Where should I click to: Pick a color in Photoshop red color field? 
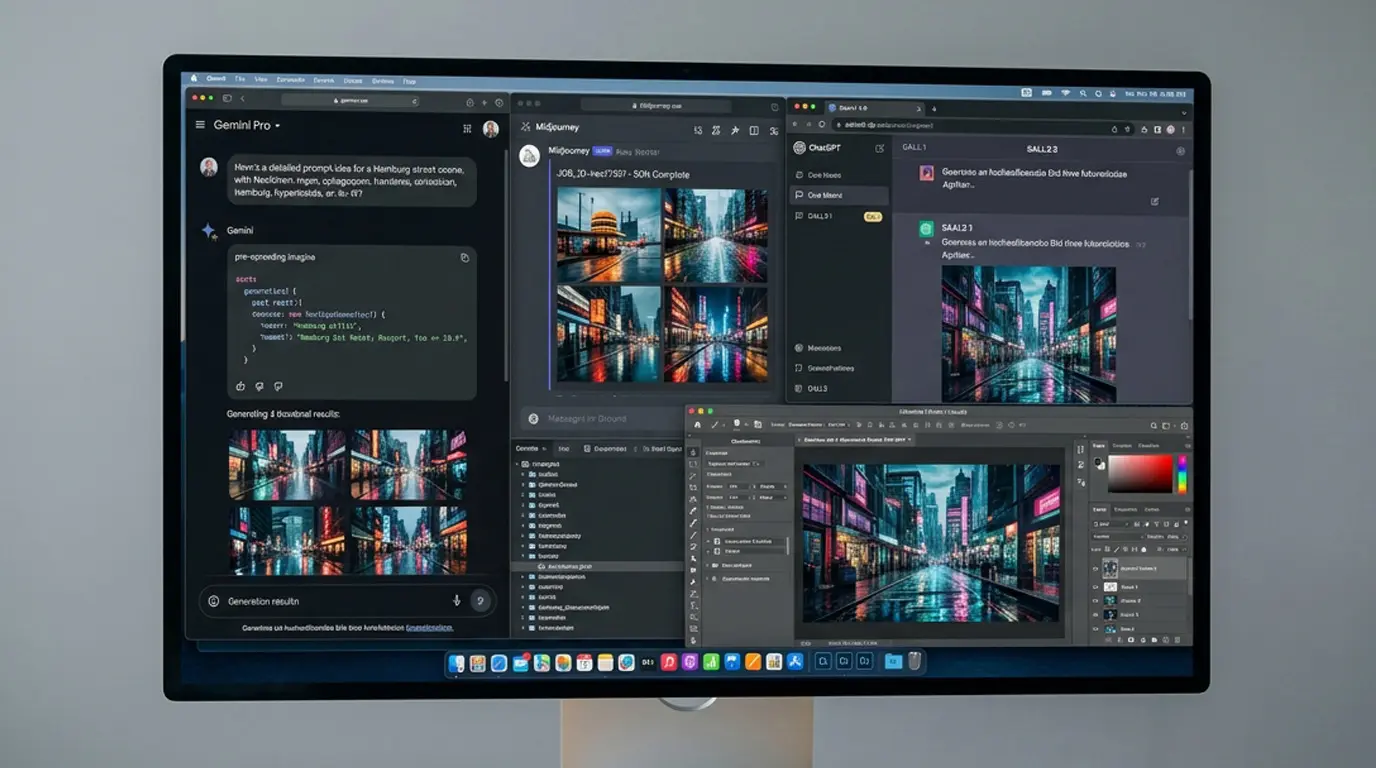1140,474
